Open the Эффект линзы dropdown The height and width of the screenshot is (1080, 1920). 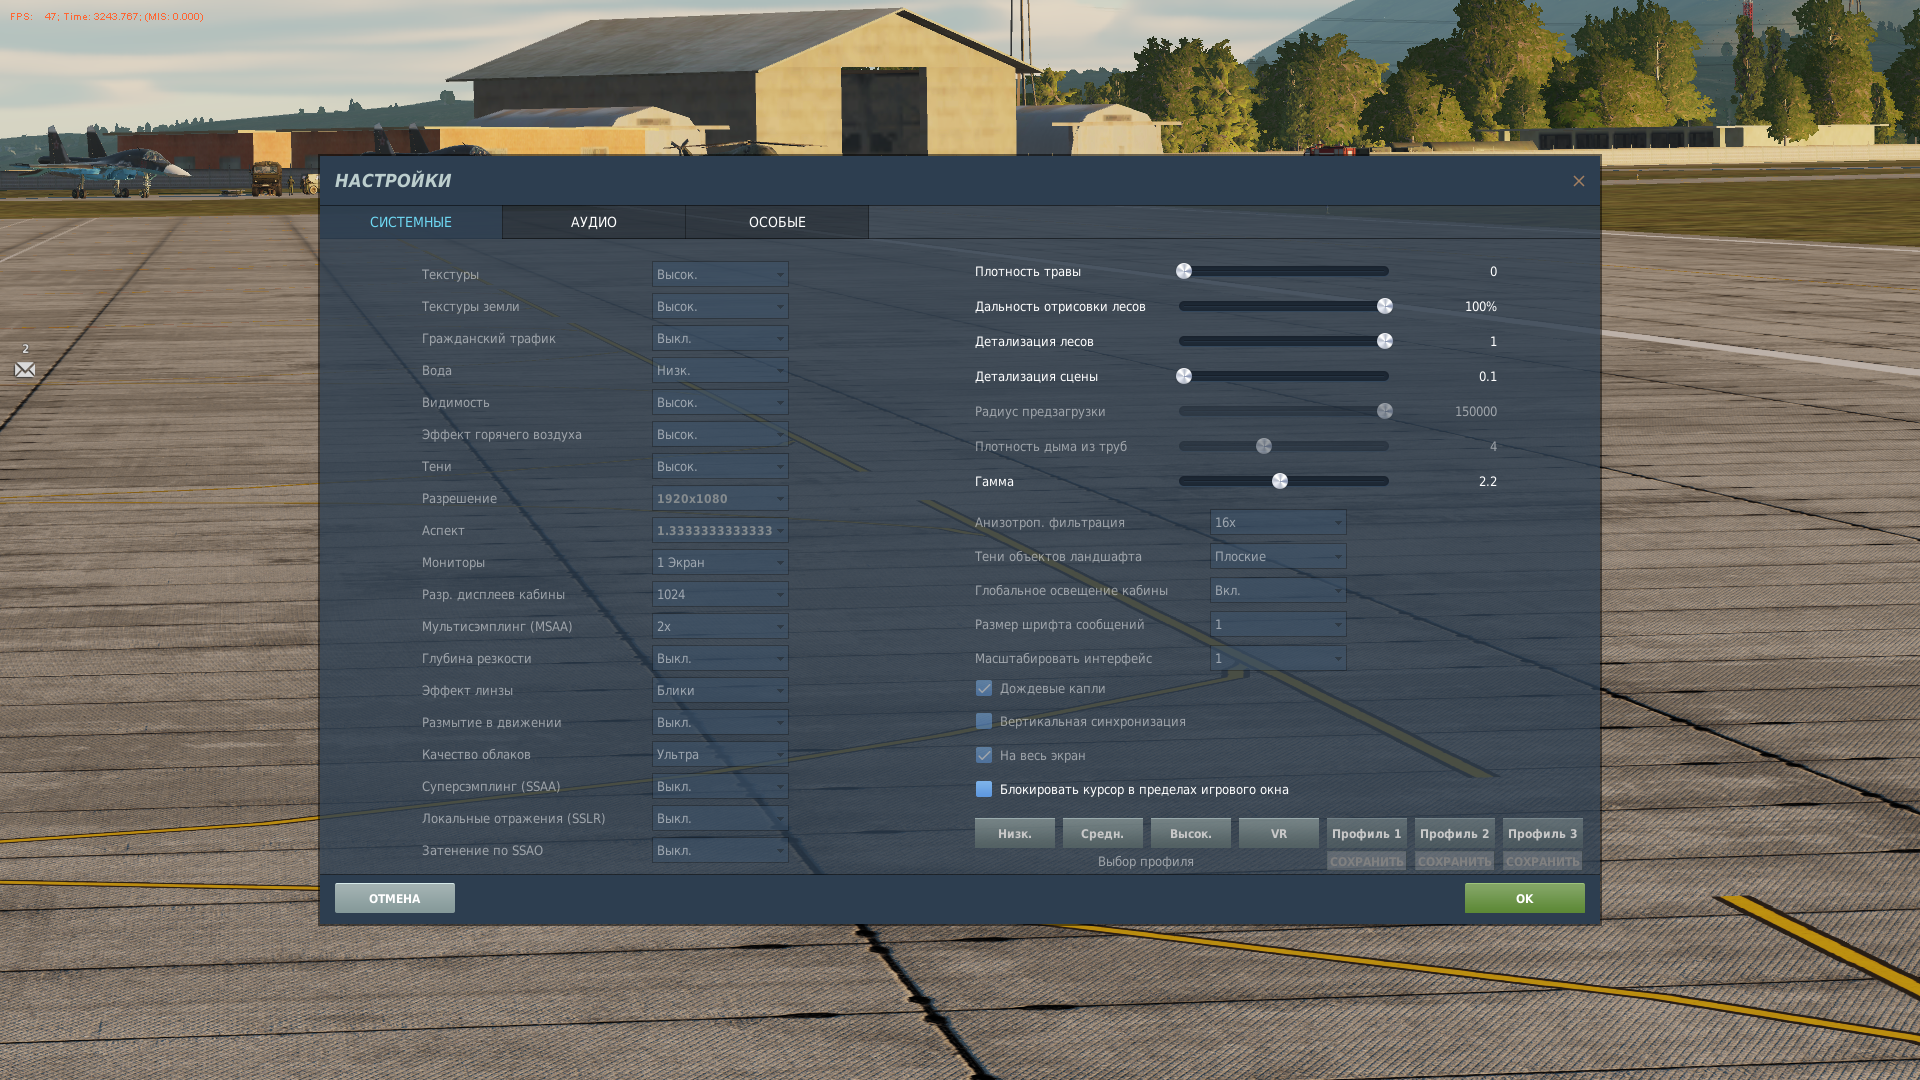(x=720, y=690)
